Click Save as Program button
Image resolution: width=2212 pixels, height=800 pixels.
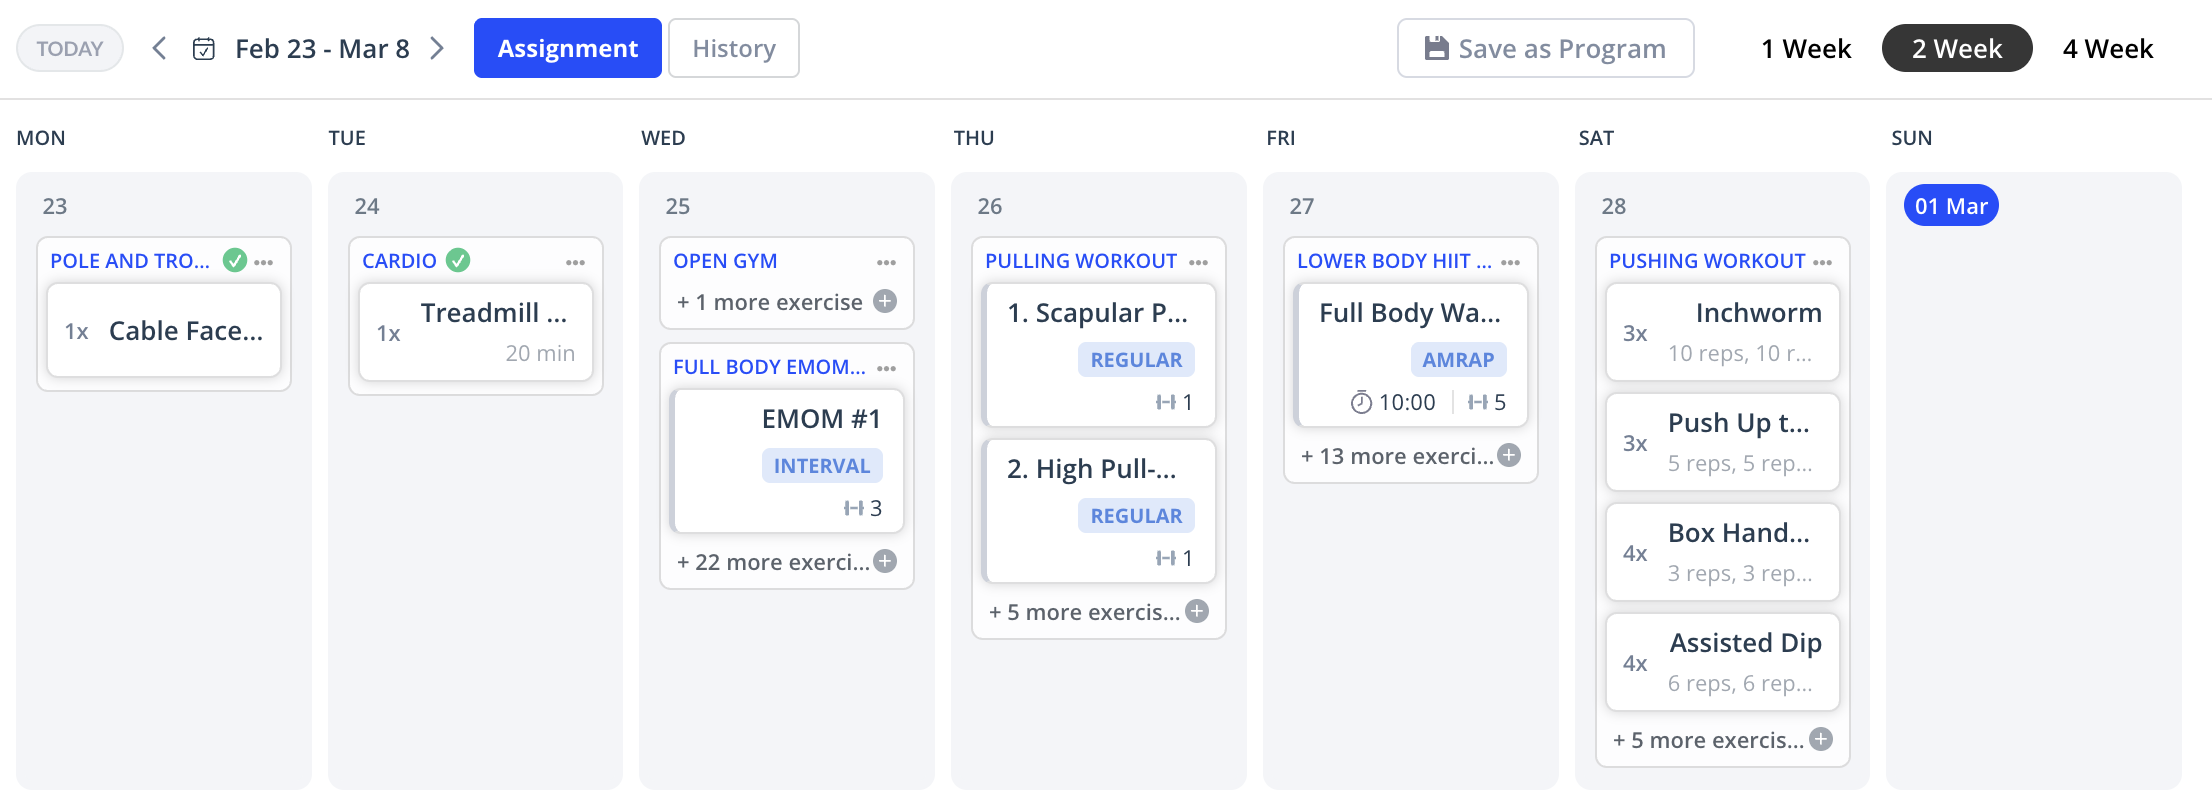click(1545, 49)
